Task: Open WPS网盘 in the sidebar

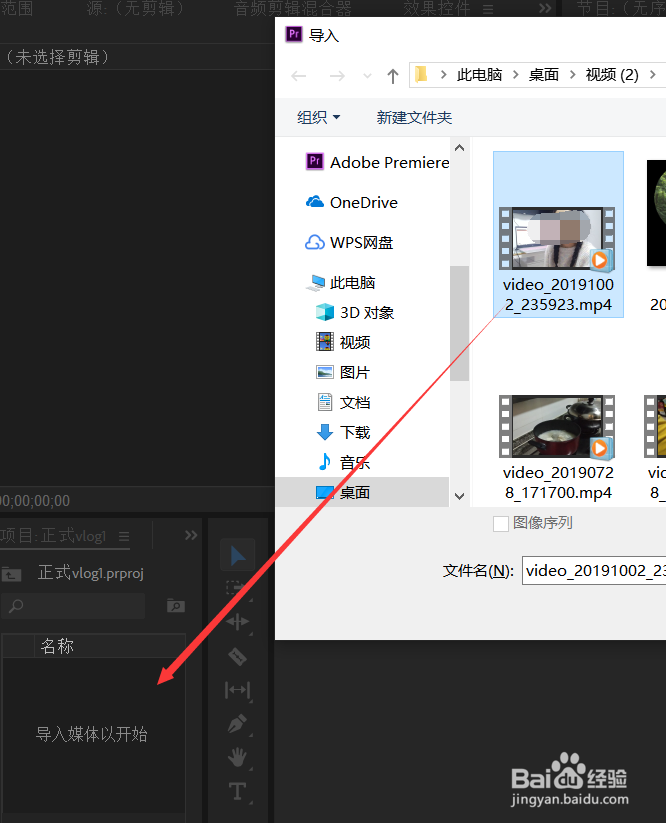Action: [x=349, y=242]
